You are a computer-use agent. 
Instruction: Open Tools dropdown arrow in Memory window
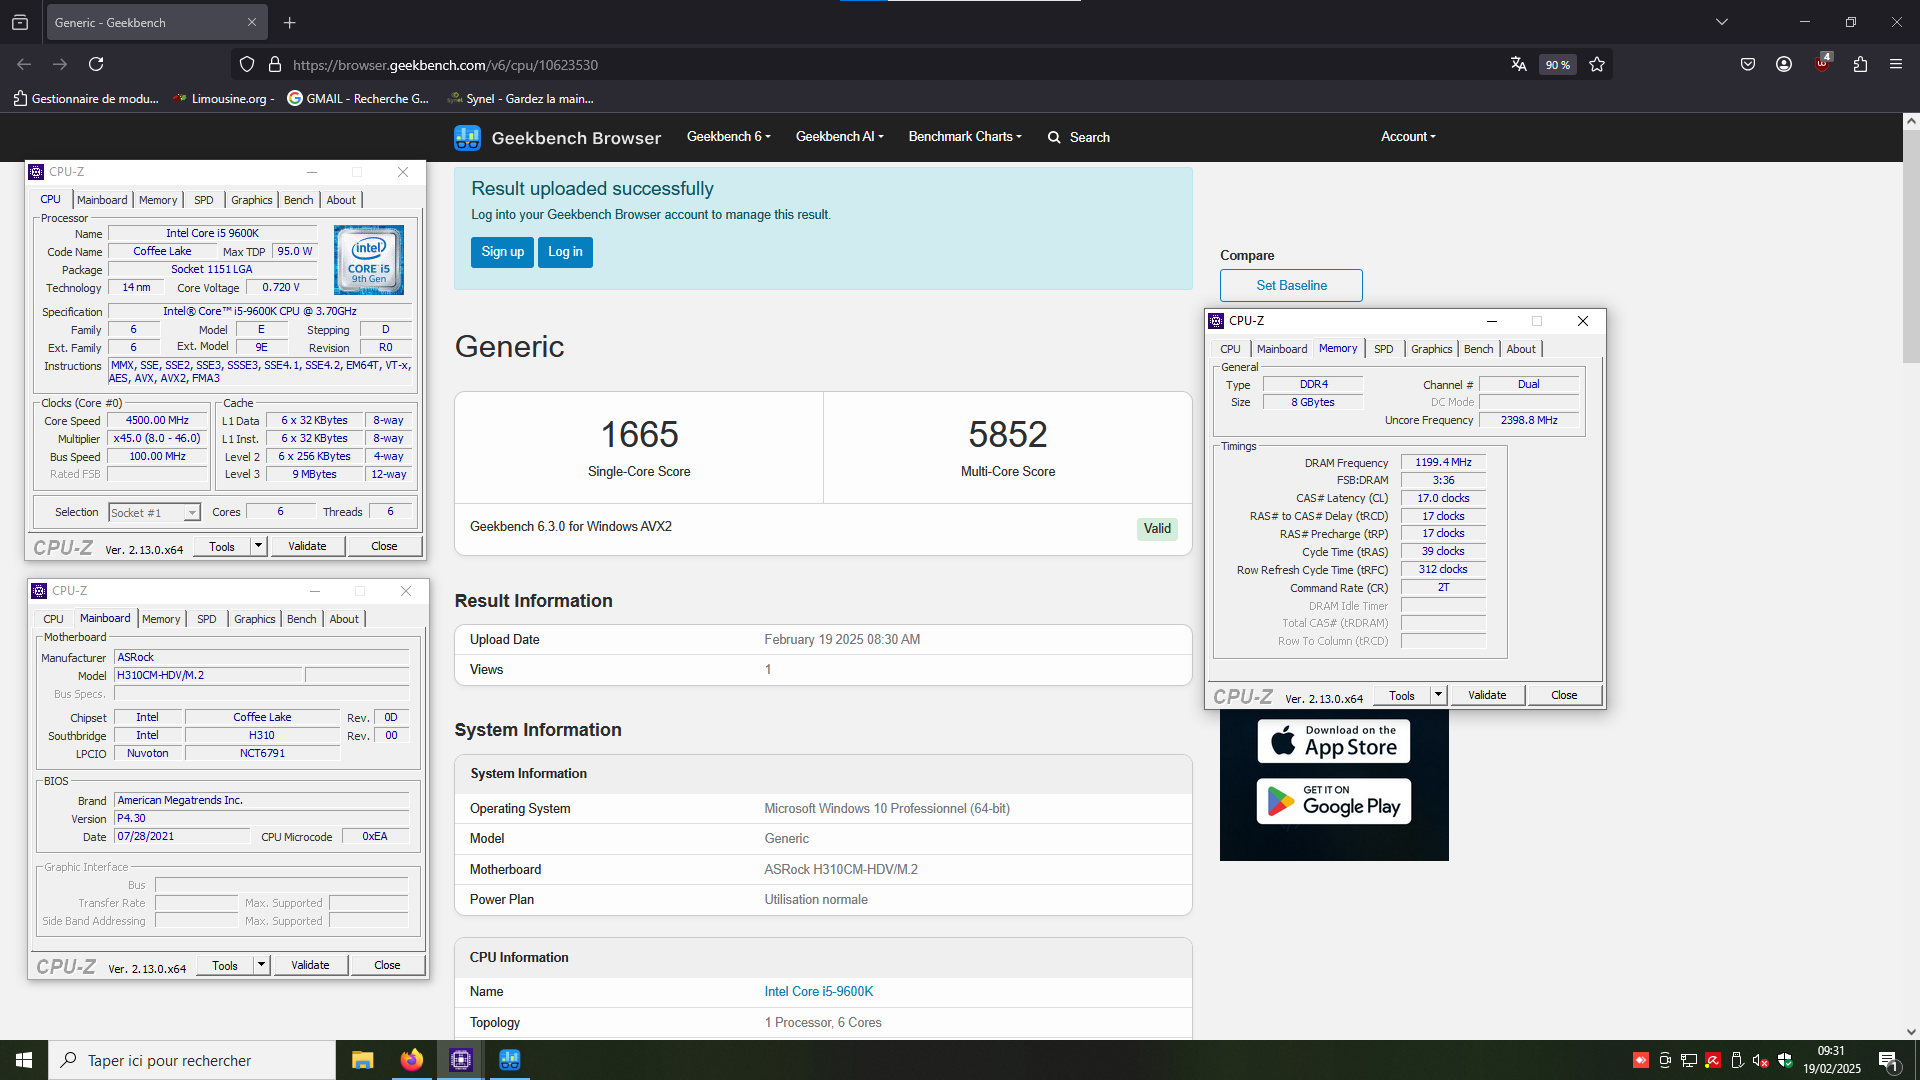click(1439, 695)
